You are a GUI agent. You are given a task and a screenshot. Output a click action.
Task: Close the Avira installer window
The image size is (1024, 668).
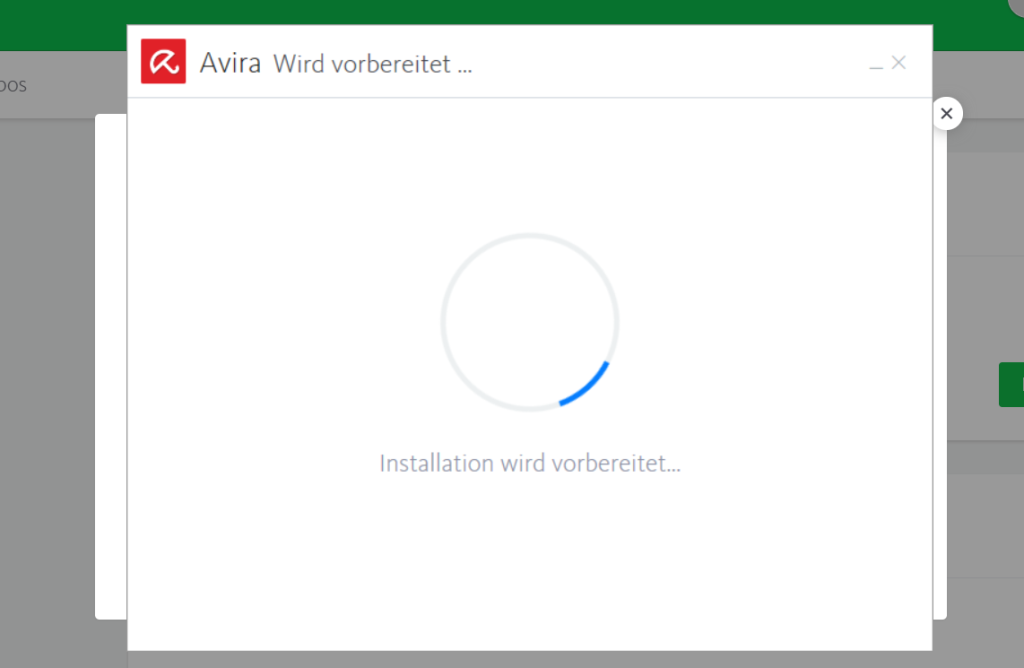point(899,63)
